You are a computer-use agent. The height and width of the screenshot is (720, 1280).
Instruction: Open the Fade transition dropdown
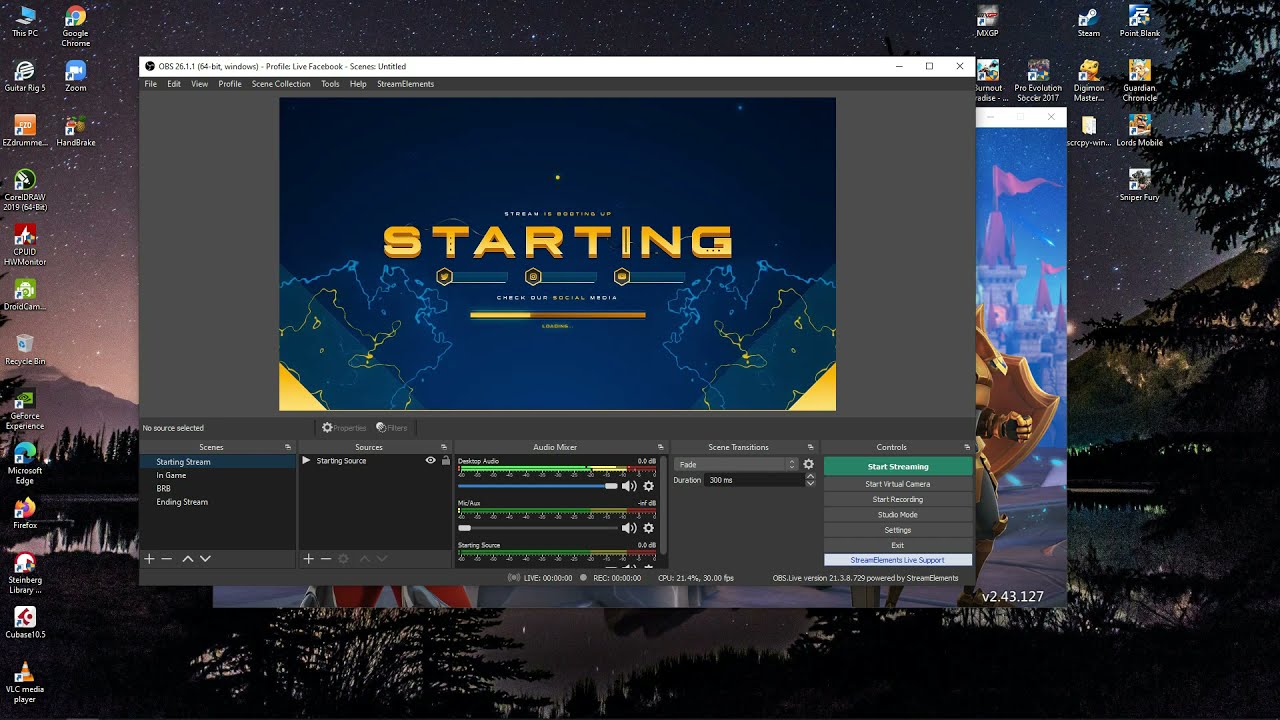[x=737, y=464]
